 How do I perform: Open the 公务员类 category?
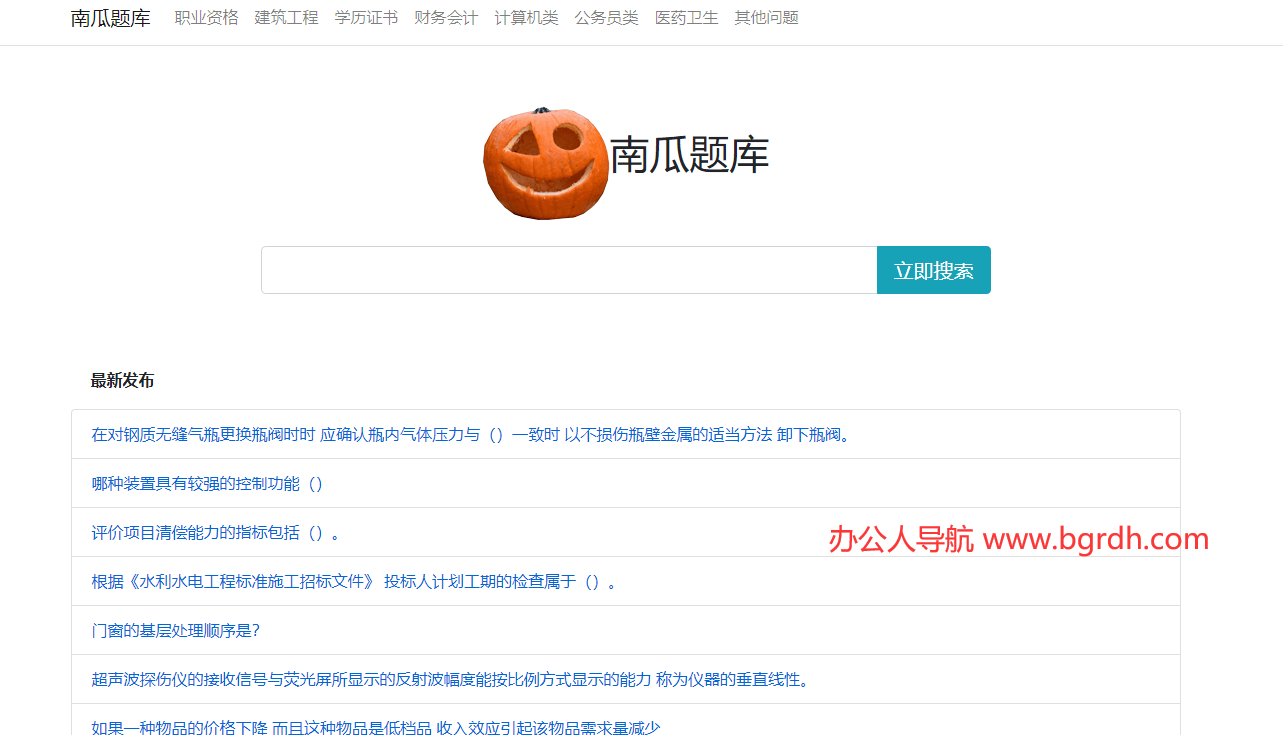pyautogui.click(x=606, y=17)
